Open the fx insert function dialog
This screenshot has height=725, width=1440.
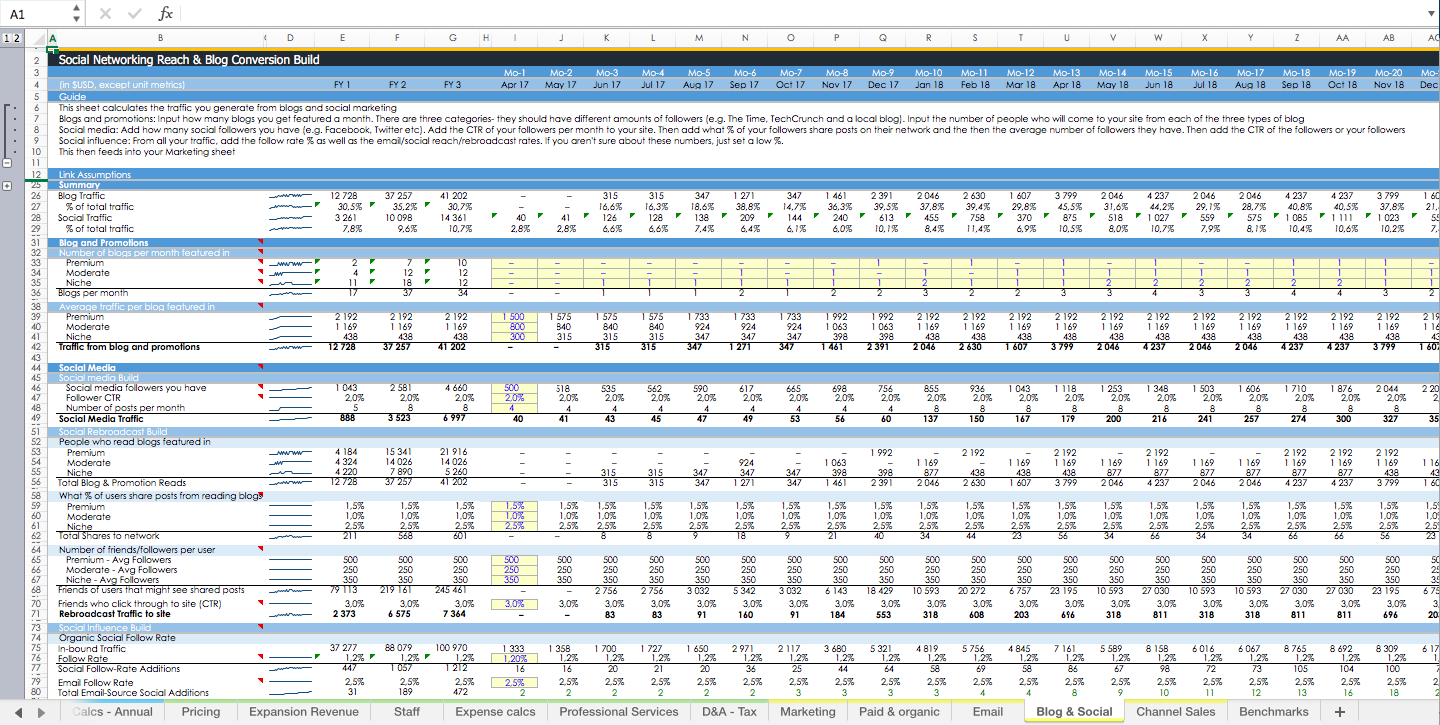(x=166, y=13)
